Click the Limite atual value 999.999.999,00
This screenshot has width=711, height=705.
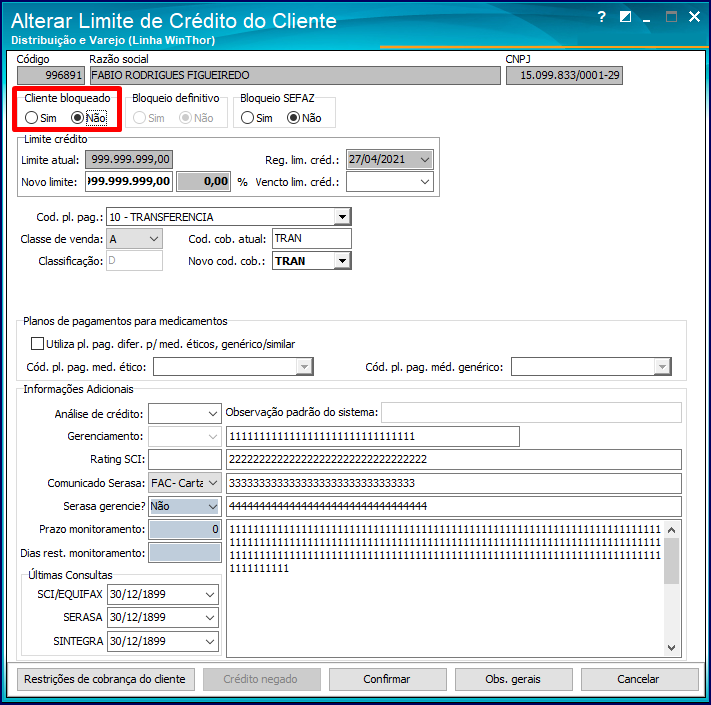[129, 160]
